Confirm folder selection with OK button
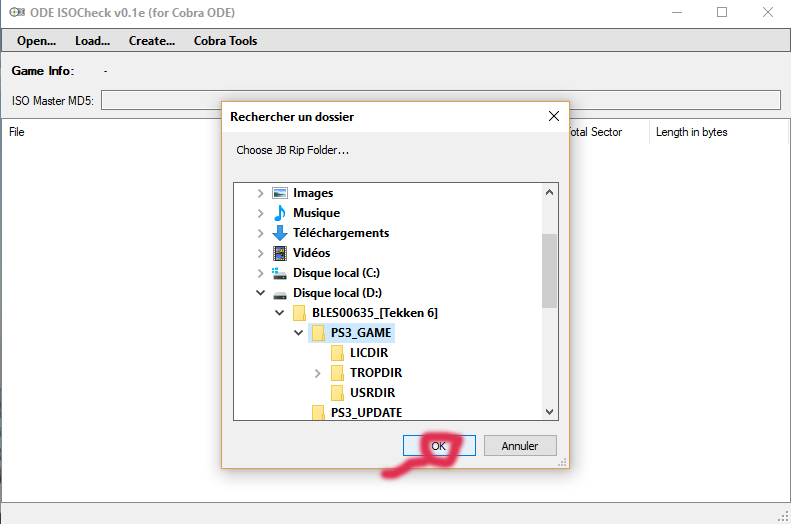Viewport: 791px width, 524px height. [x=439, y=446]
